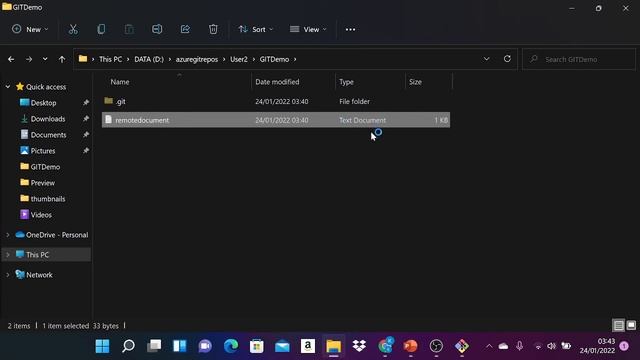Select the .git folder row
This screenshot has height=360, width=640.
pos(276,101)
